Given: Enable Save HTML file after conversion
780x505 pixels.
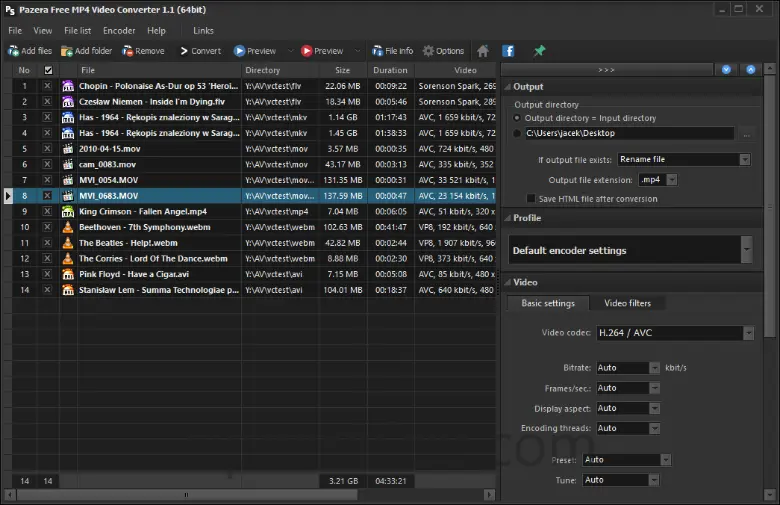Looking at the screenshot, I should pos(531,199).
